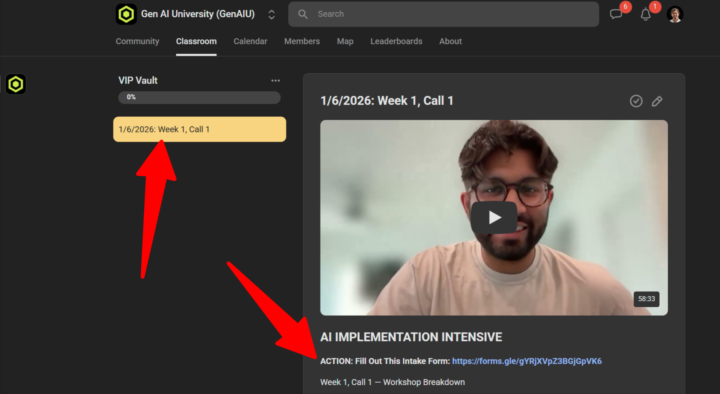Select lesson 1/6/2026: Week 1, Call 1

(200, 129)
